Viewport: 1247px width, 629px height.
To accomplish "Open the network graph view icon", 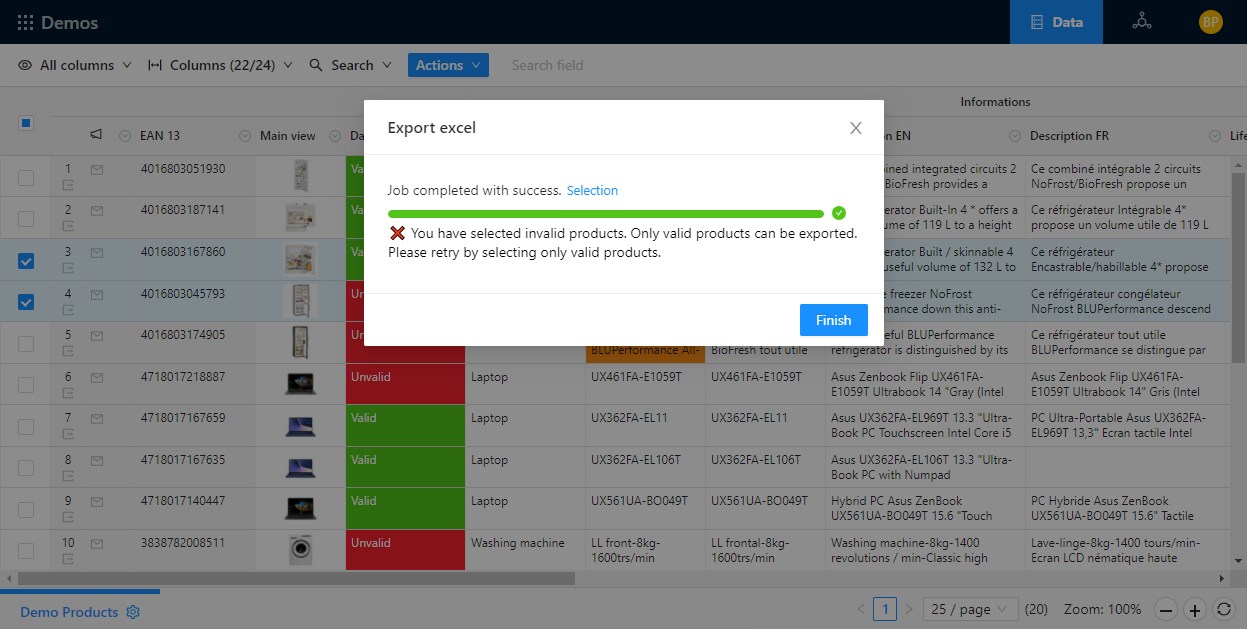I will (x=1141, y=22).
